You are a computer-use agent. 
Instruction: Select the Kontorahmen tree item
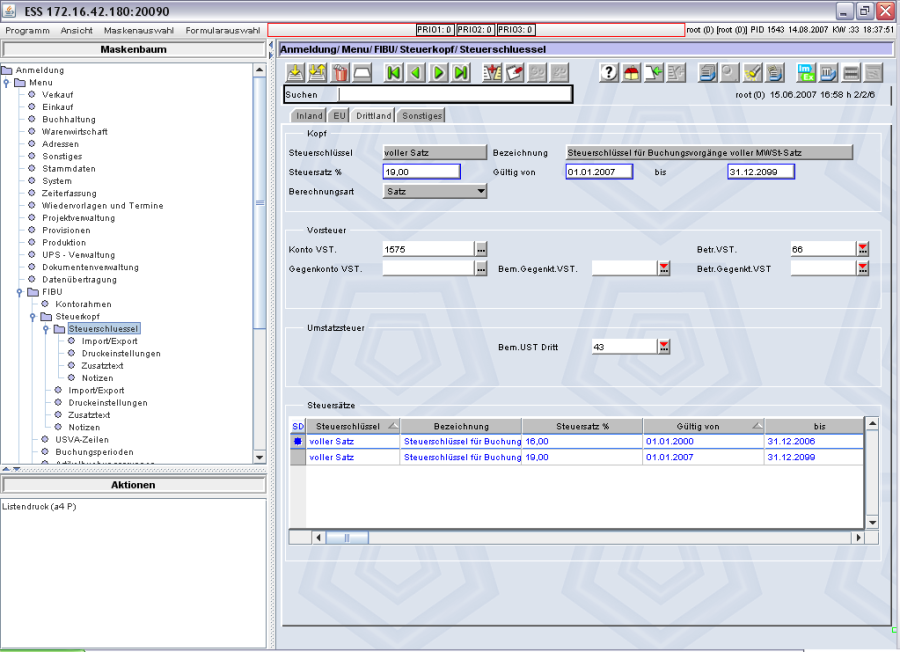[83, 304]
